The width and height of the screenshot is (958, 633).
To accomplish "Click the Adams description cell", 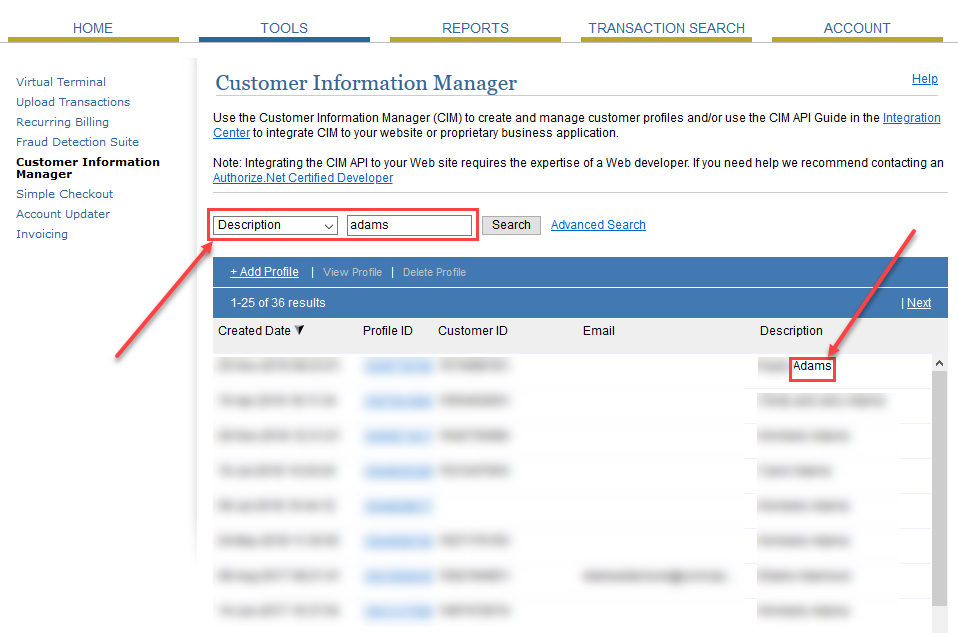I will coord(812,366).
